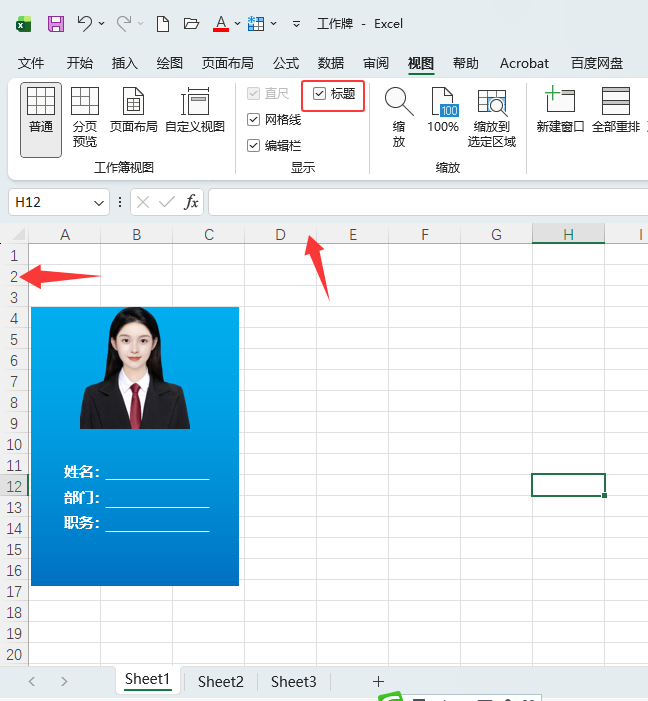Click the sheet scroll left arrow
Viewport: 648px width, 701px height.
31,681
